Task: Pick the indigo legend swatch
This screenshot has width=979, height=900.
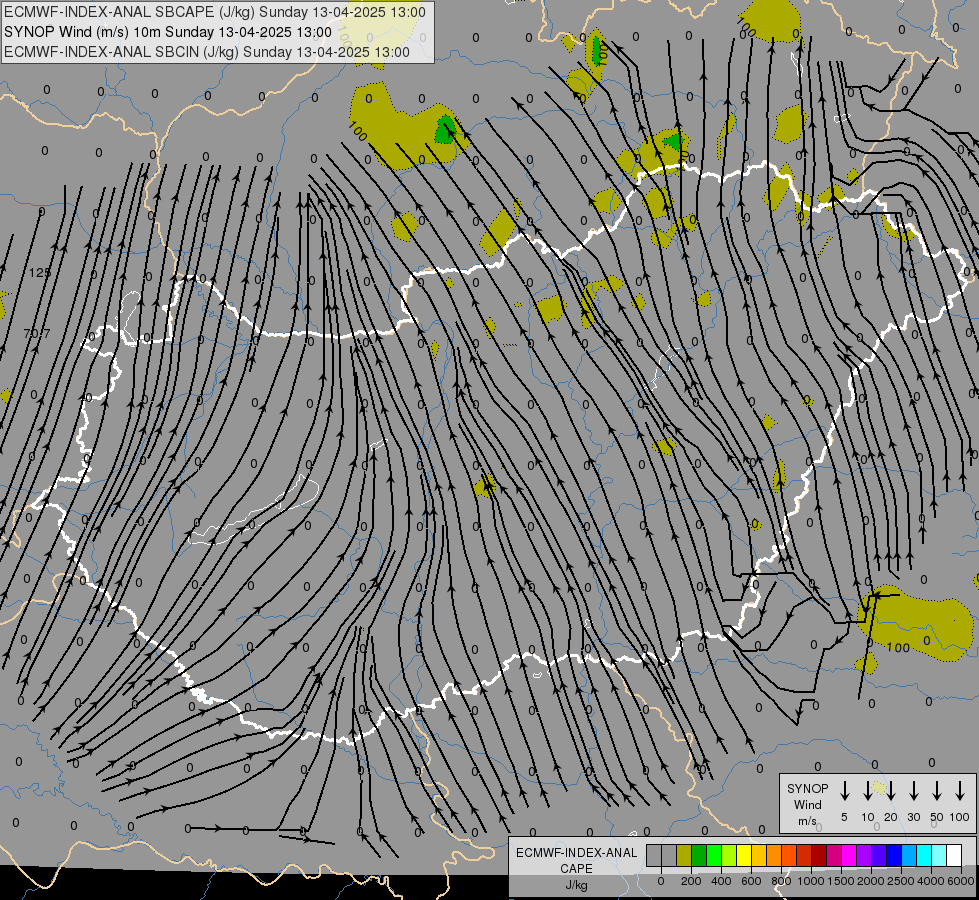Action: tap(880, 855)
